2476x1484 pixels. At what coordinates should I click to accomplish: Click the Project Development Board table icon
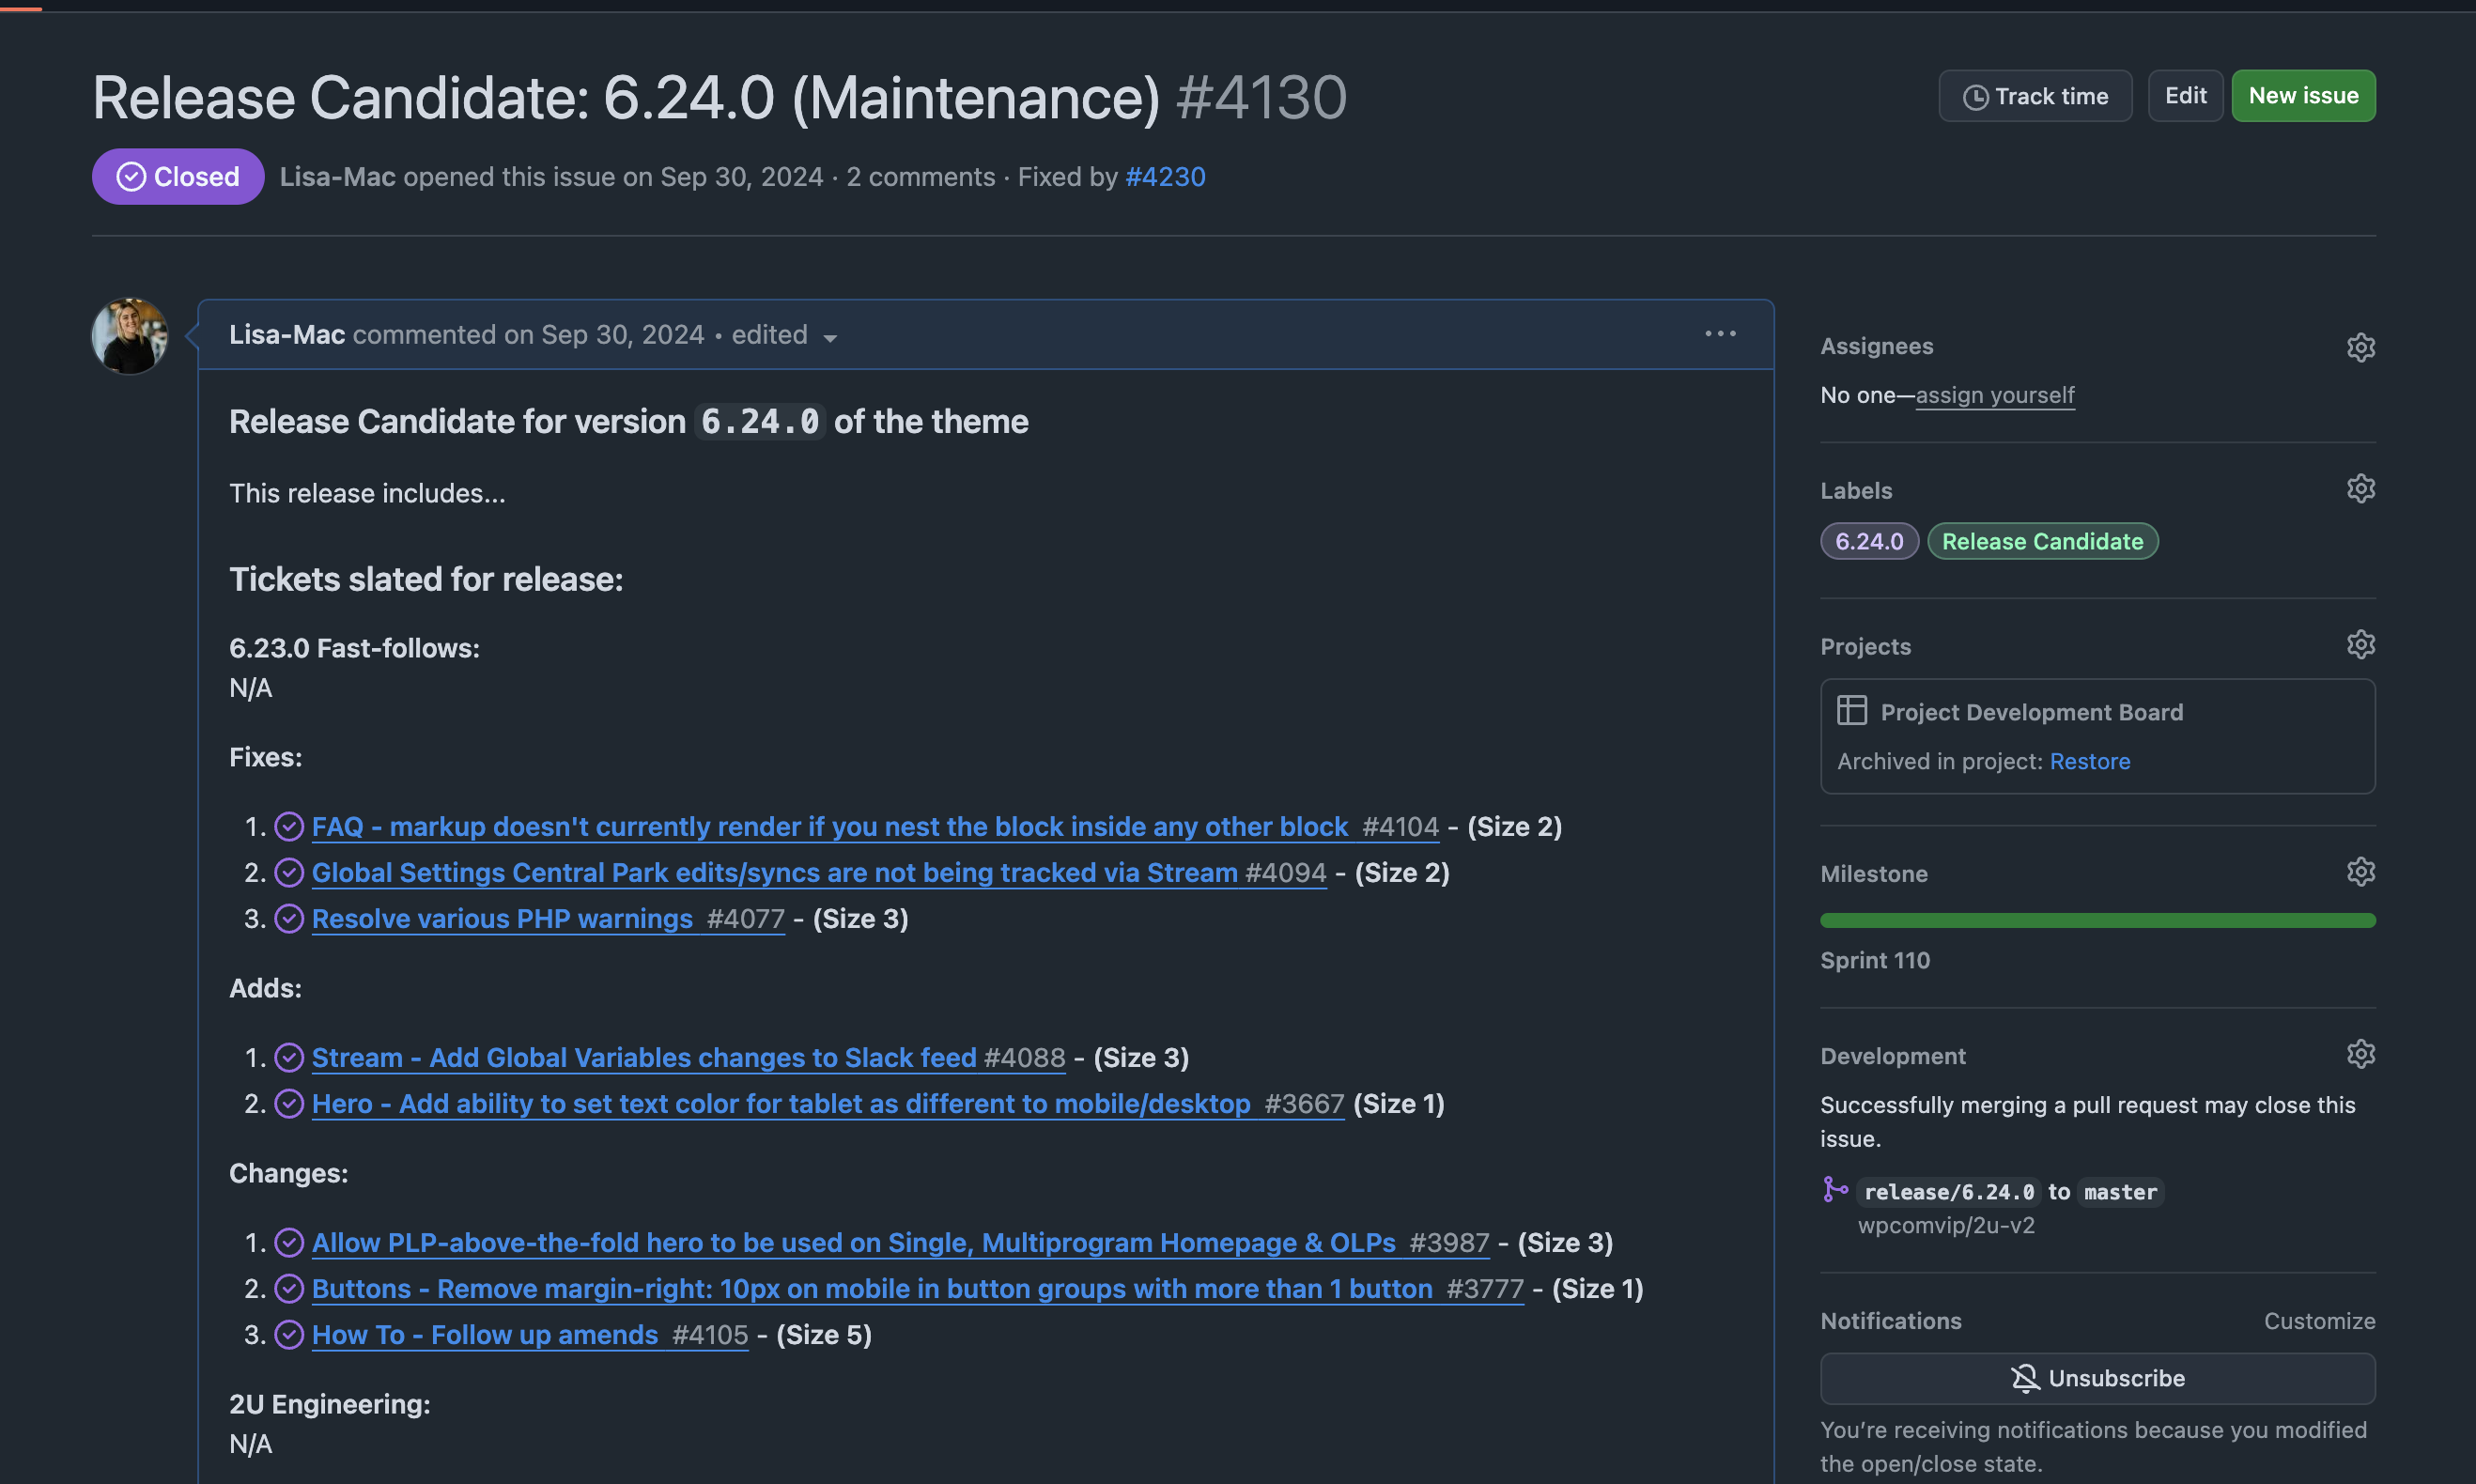coord(1851,711)
